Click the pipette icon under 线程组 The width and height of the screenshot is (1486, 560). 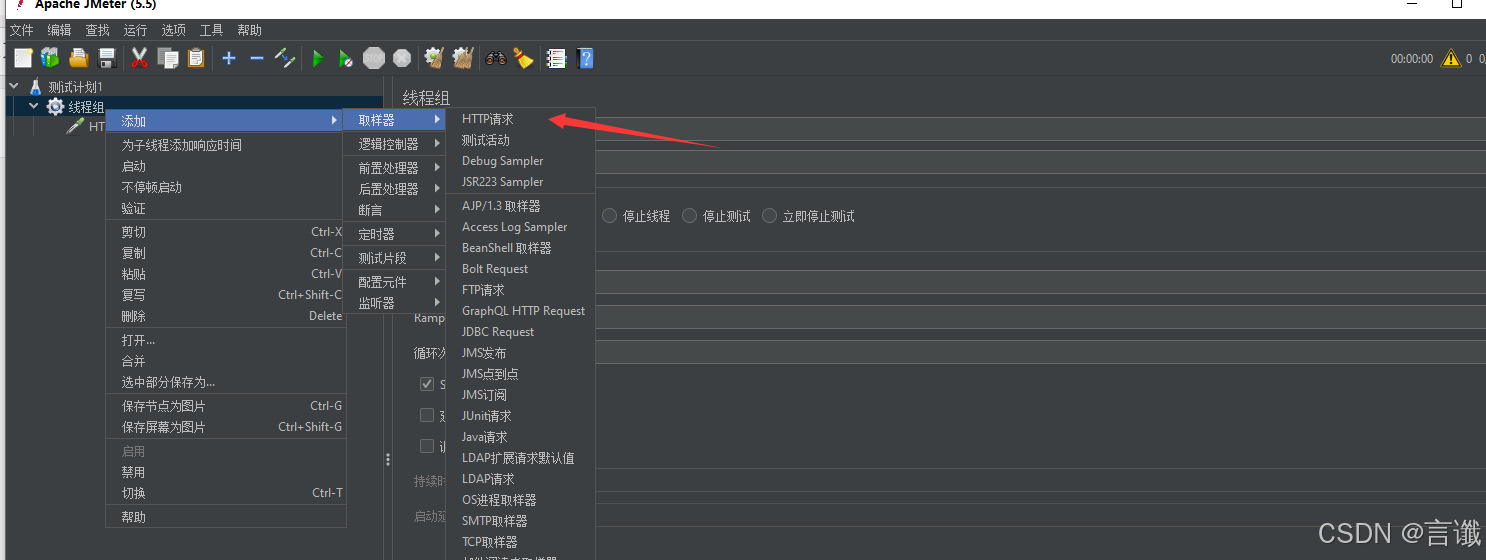point(75,127)
